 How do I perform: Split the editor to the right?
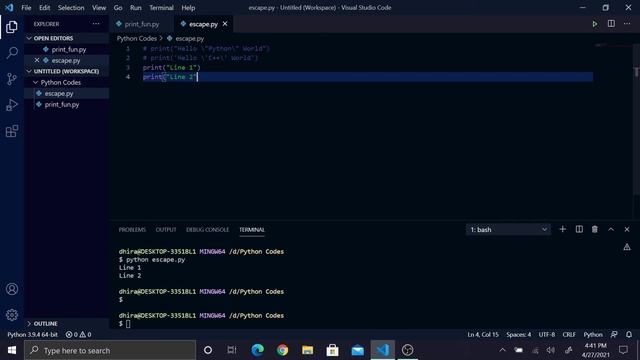[x=611, y=24]
